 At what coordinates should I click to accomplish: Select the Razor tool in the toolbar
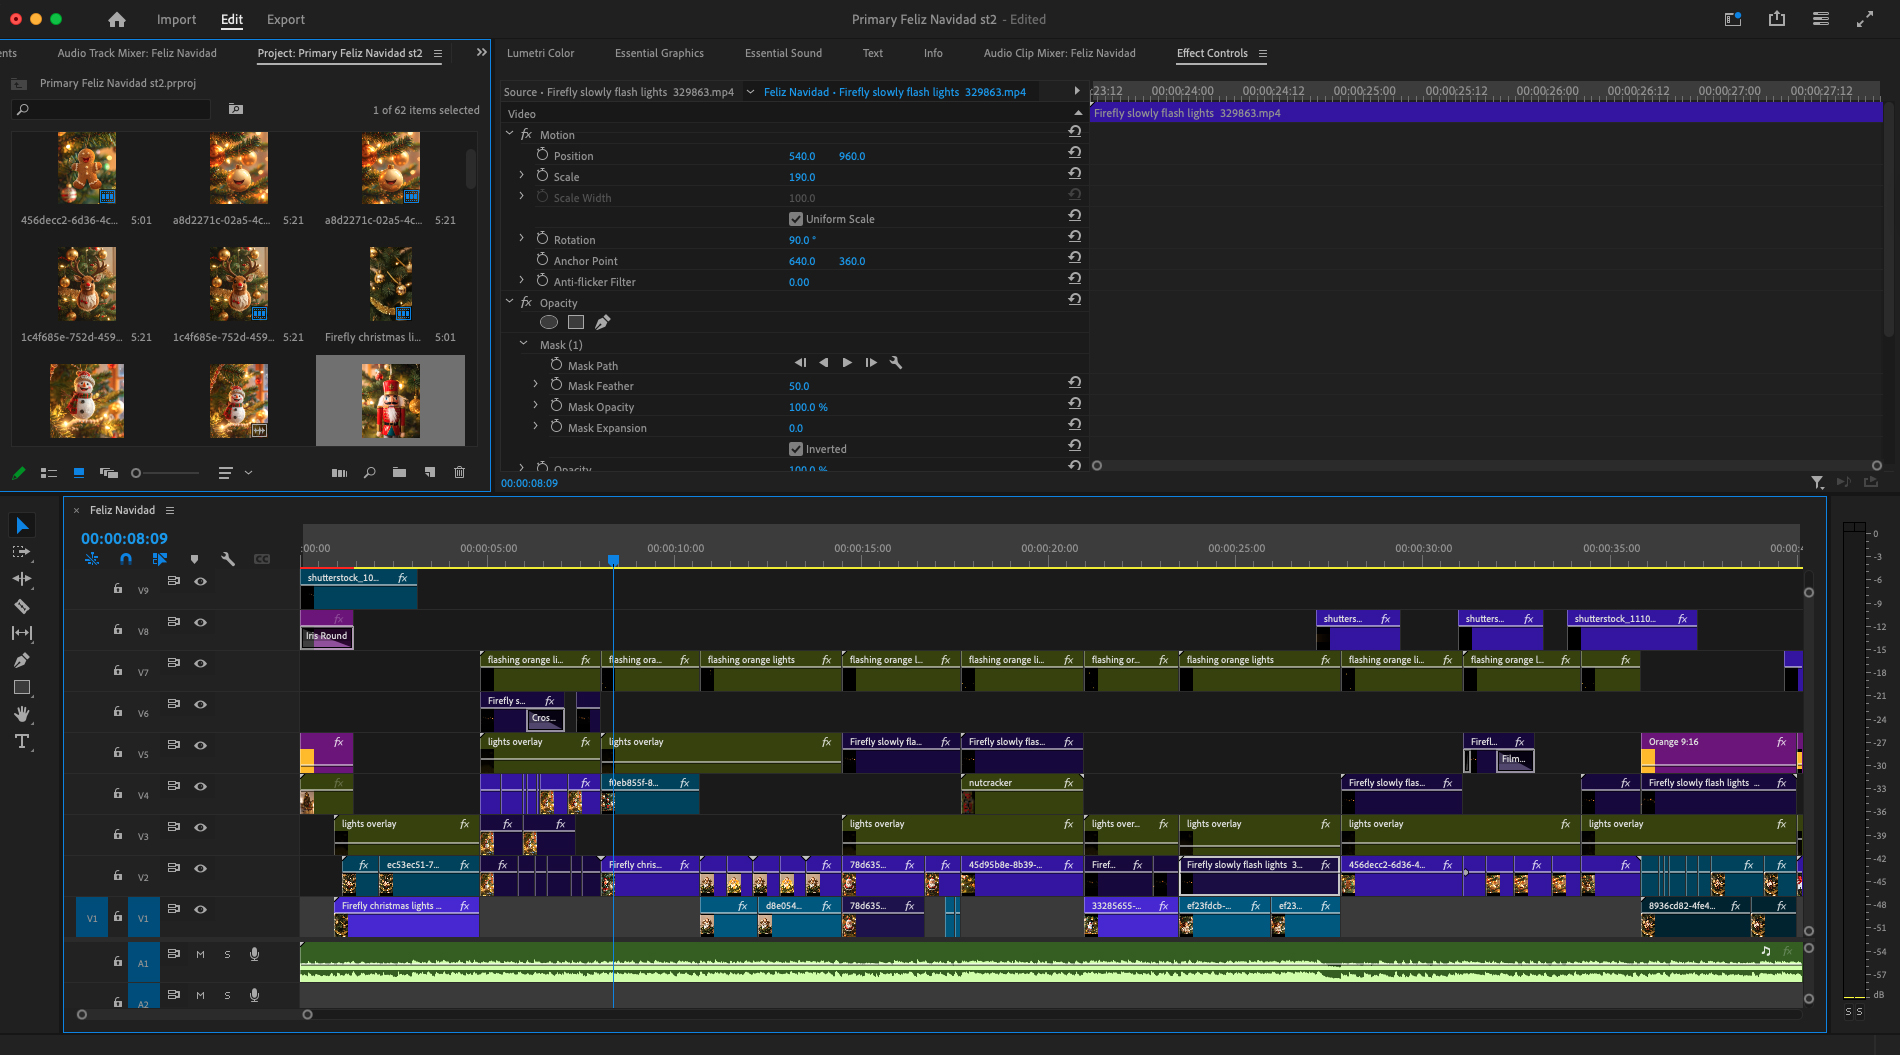21,606
